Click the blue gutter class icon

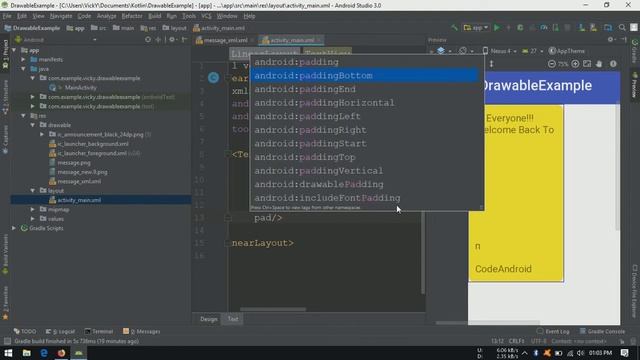pyautogui.click(x=213, y=78)
